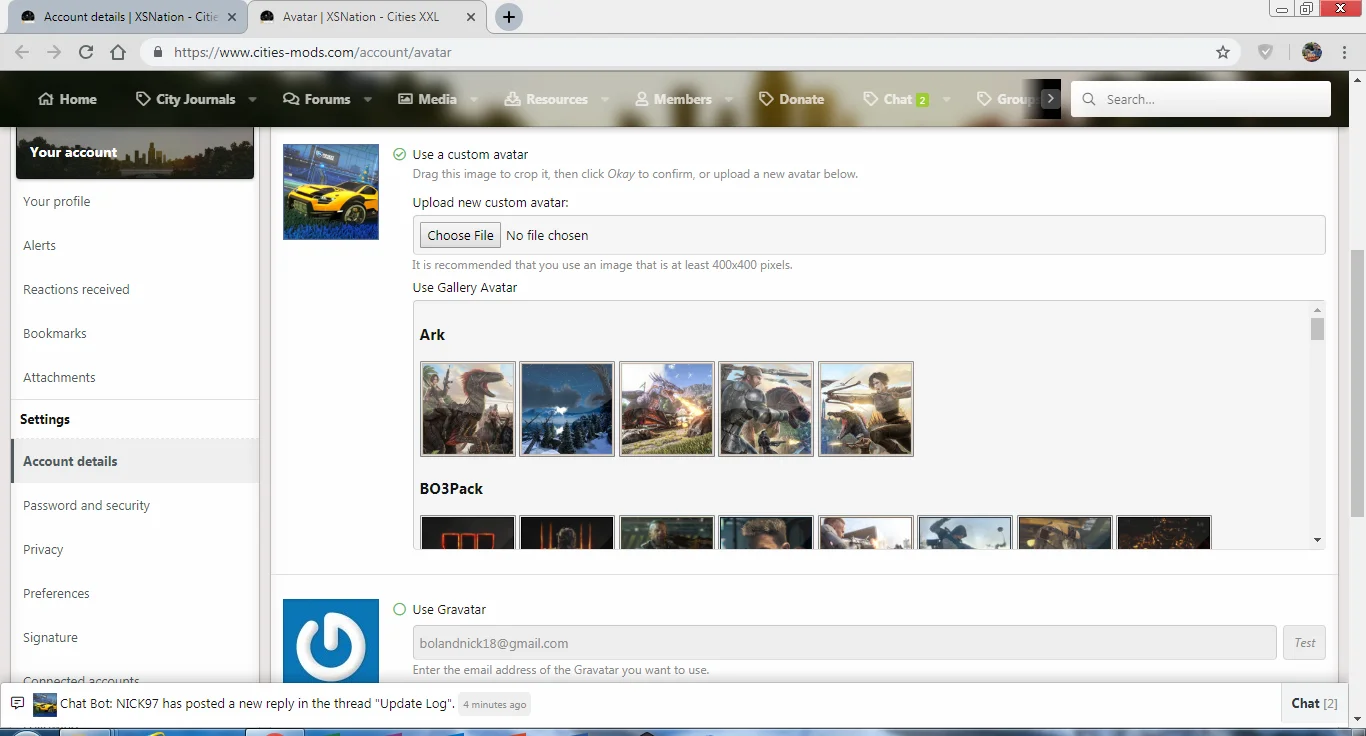Open the City Journals menu item

coord(186,99)
